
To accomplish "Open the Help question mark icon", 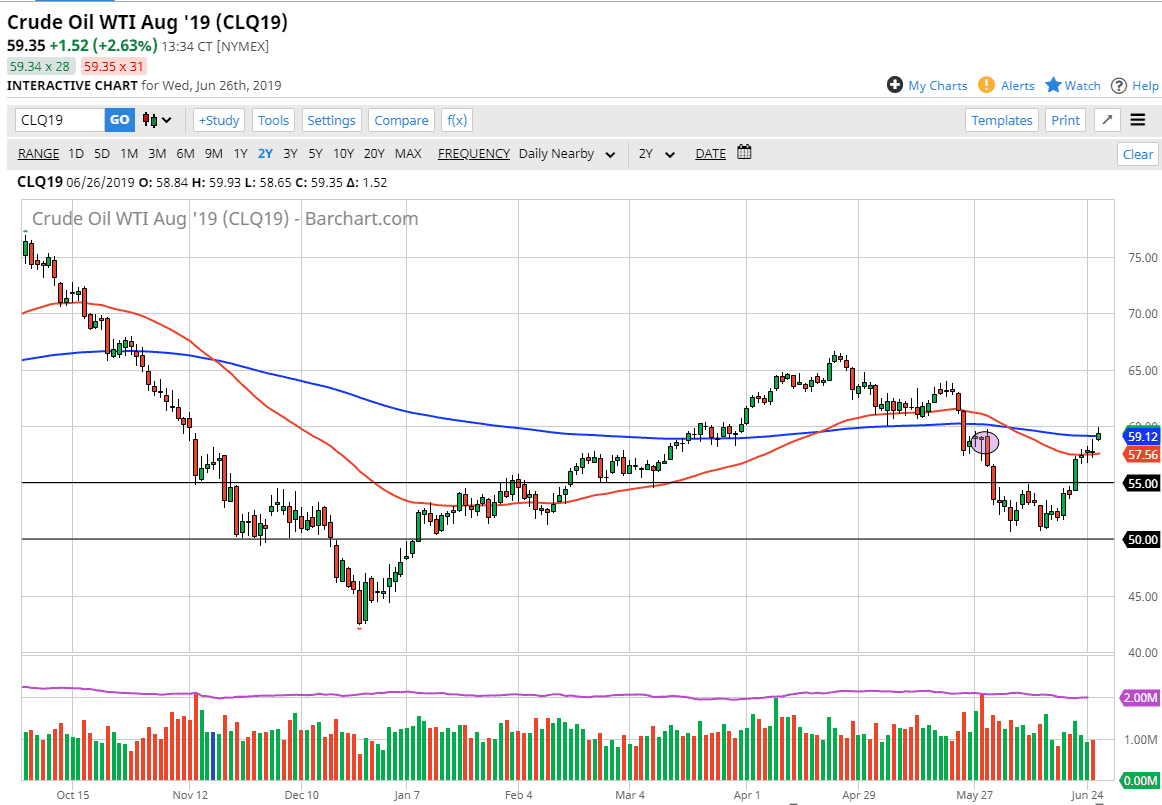I will (x=1119, y=85).
